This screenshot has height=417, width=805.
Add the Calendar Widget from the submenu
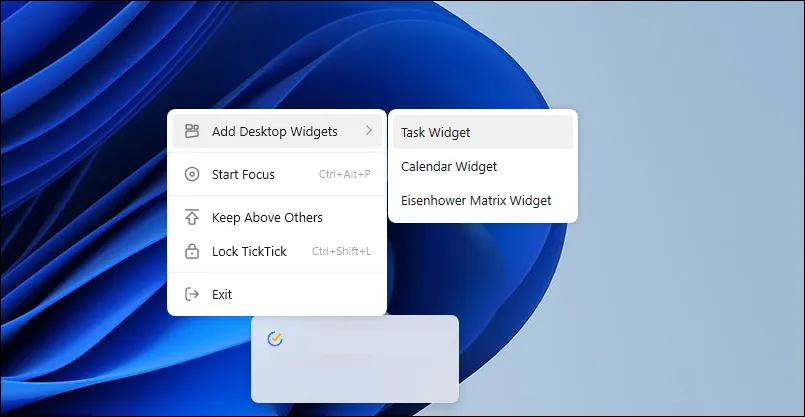tap(483, 166)
